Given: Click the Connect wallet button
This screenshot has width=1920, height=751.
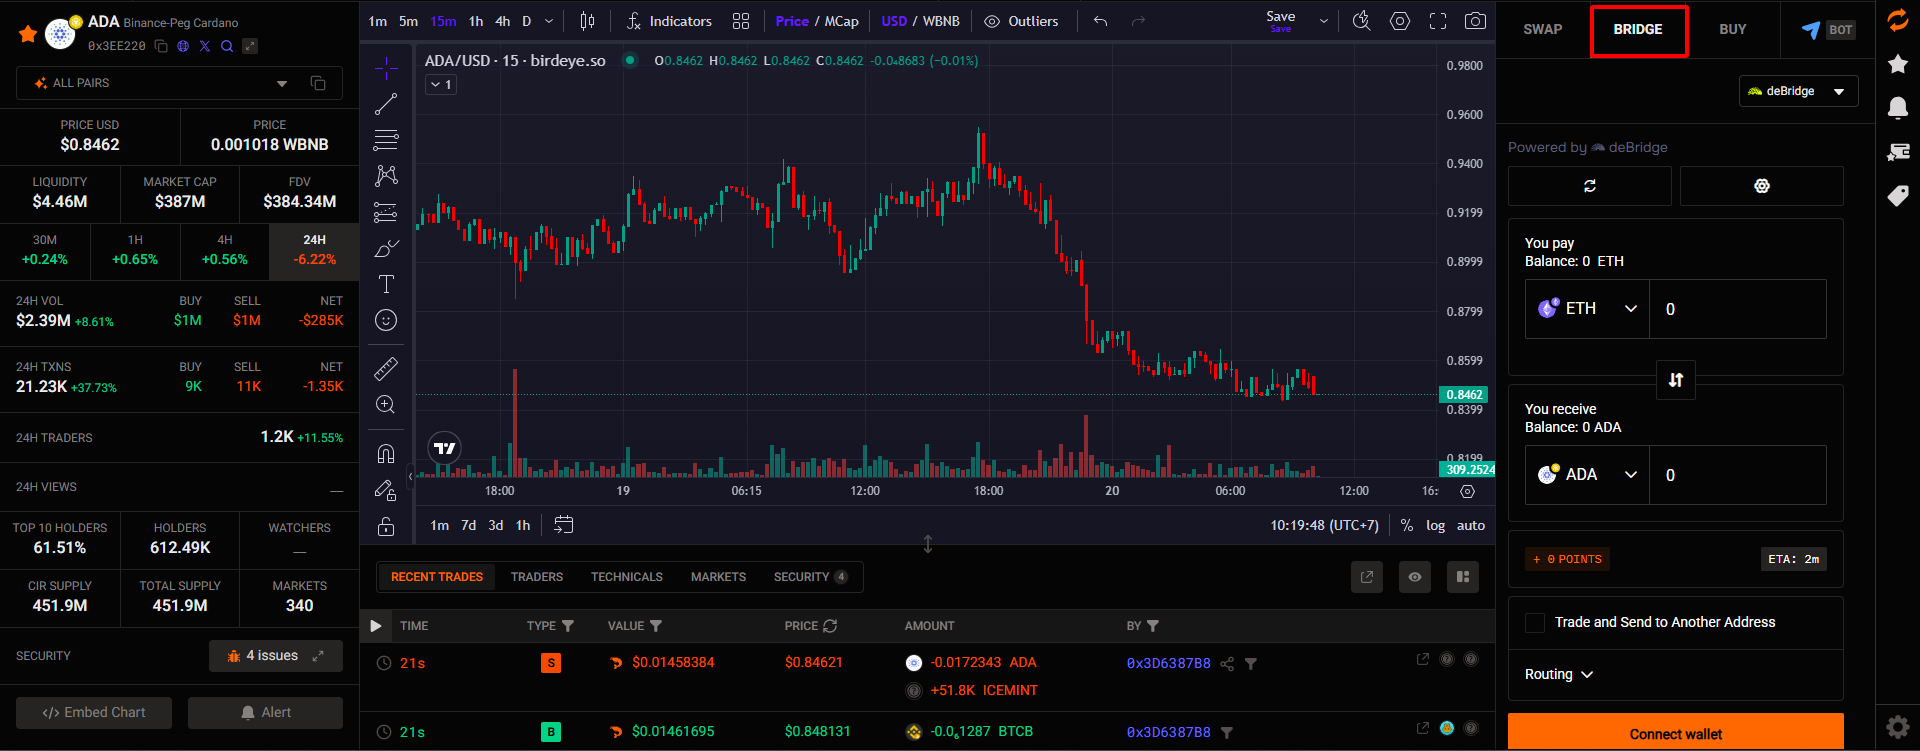Looking at the screenshot, I should pos(1676,732).
